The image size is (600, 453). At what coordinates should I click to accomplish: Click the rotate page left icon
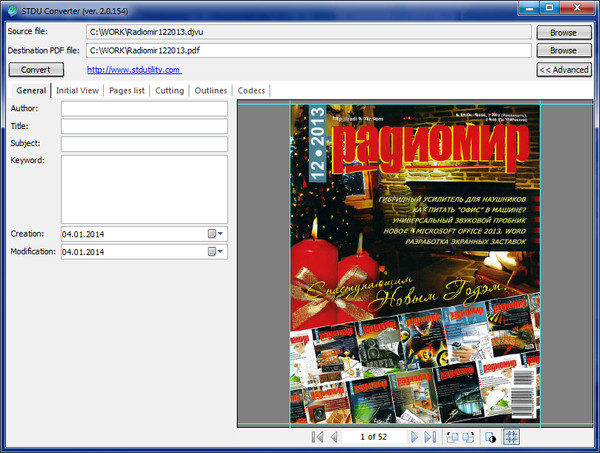452,438
